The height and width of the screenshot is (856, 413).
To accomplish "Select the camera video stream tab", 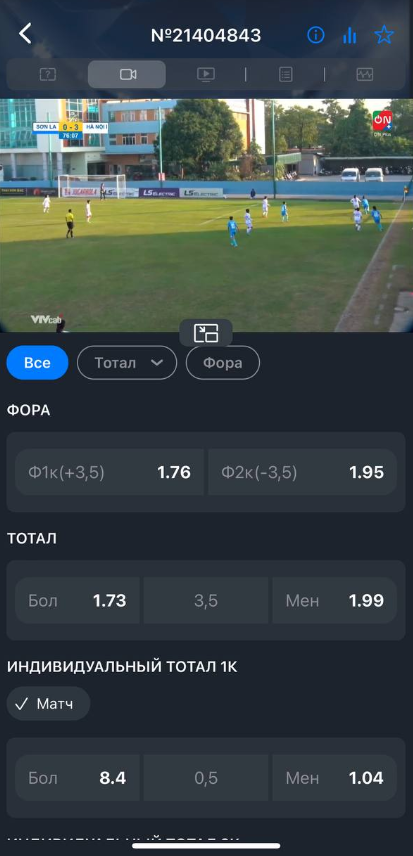I will (127, 74).
